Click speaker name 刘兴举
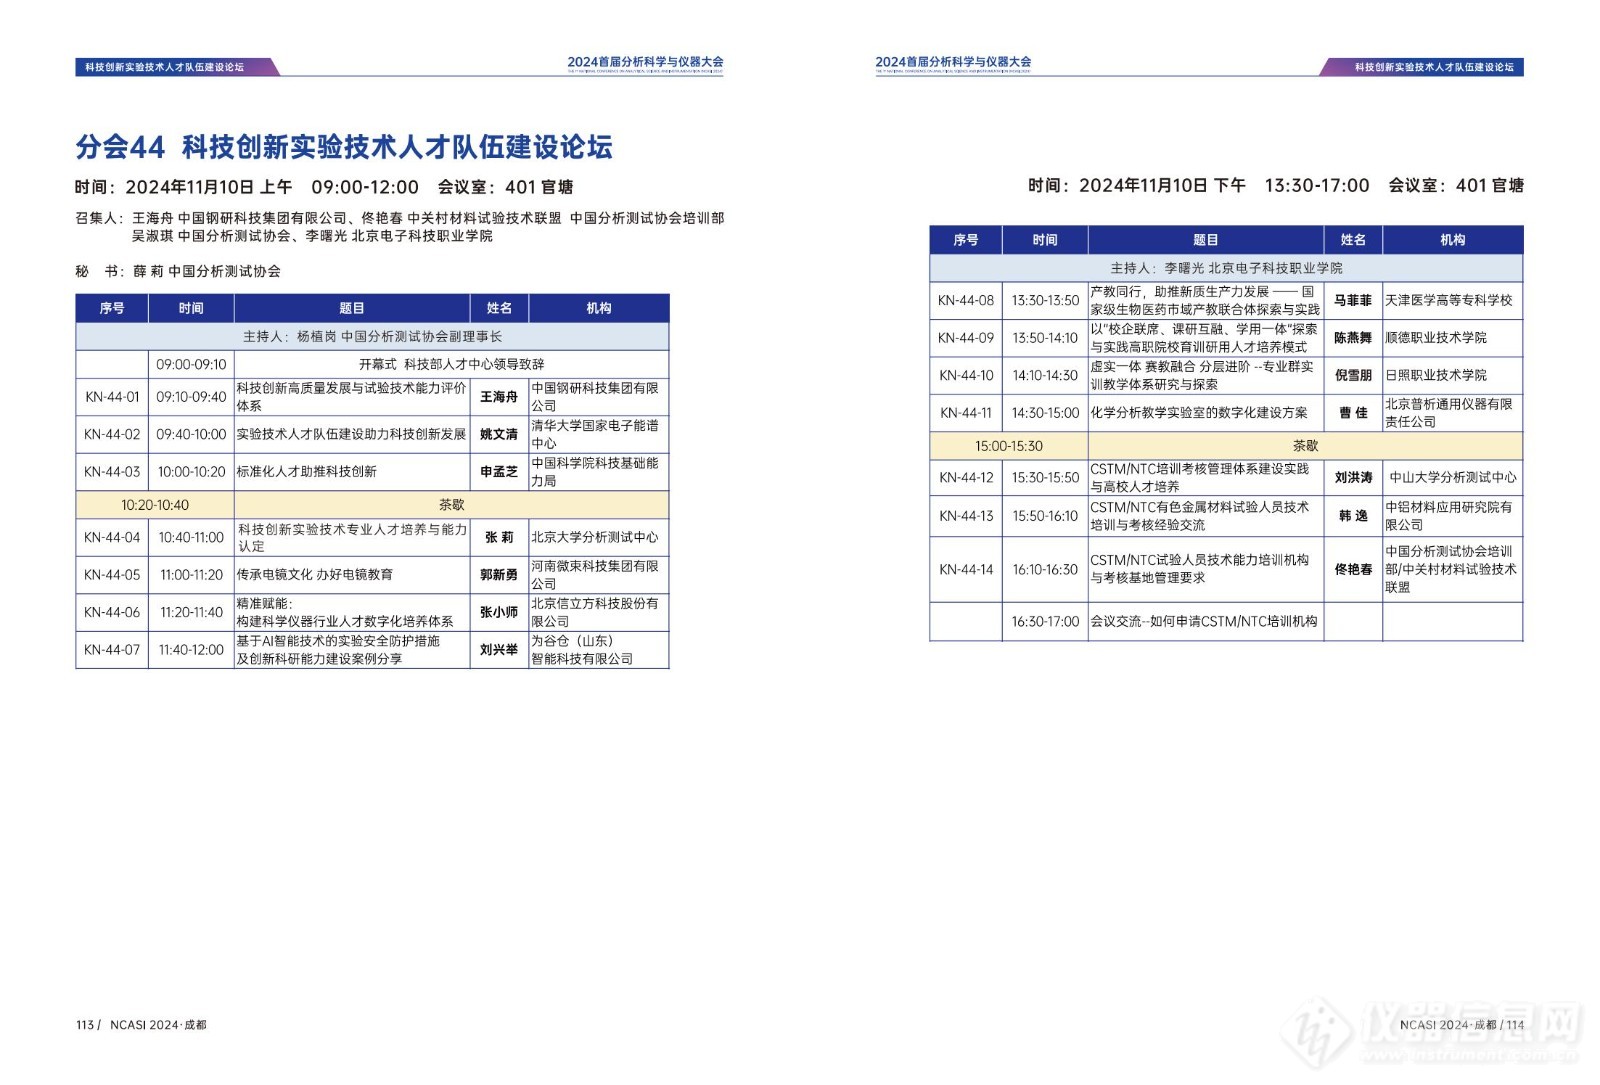Image resolution: width=1600 pixels, height=1085 pixels. click(499, 650)
